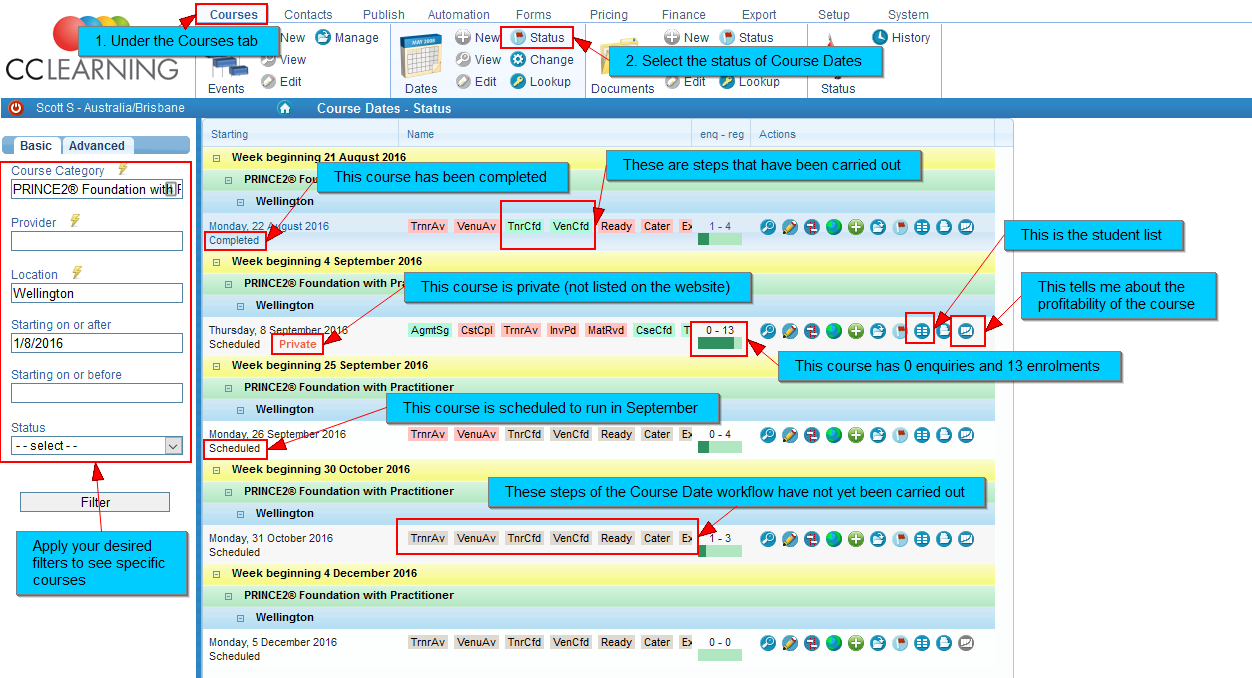Viewport: 1252px width, 678px height.
Task: Collapse Wellington group under 25 September week
Action: pyautogui.click(x=240, y=410)
